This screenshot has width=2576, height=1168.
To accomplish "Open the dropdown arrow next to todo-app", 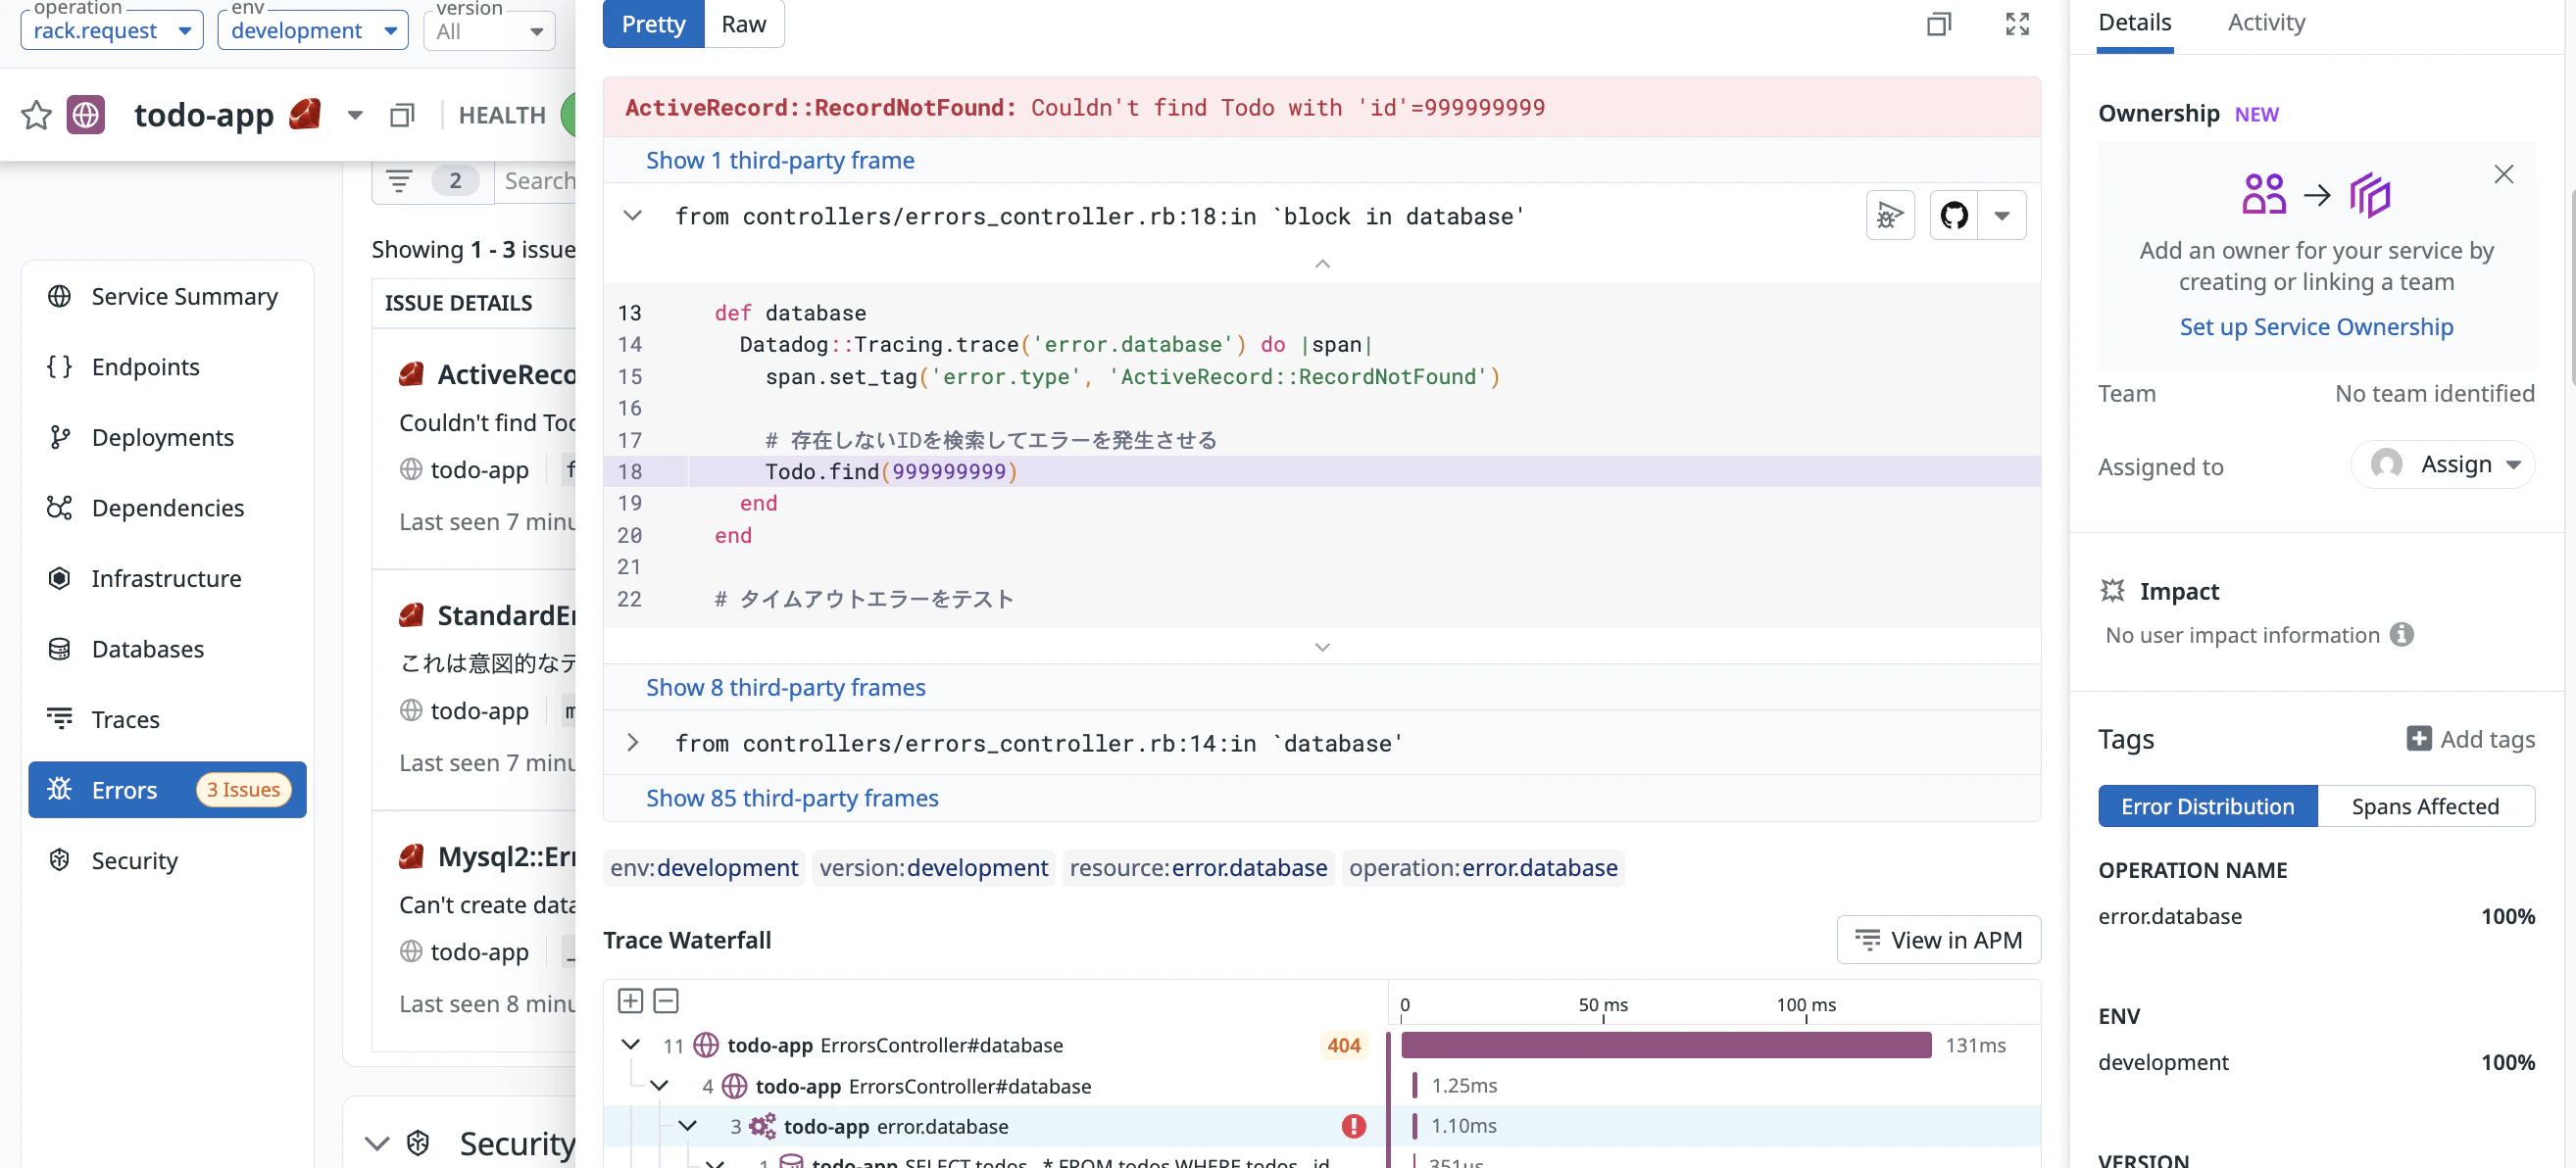I will pos(355,115).
